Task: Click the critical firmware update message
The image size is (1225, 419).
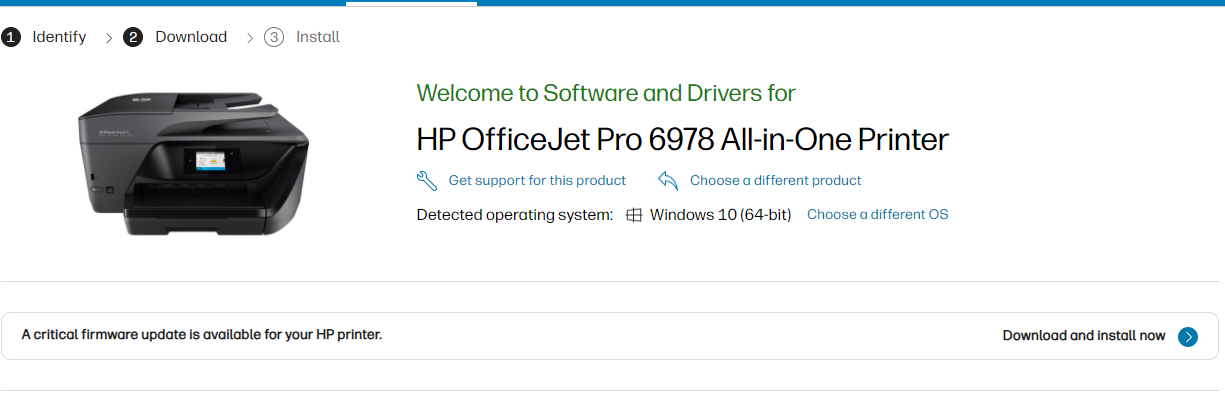Action: click(202, 335)
